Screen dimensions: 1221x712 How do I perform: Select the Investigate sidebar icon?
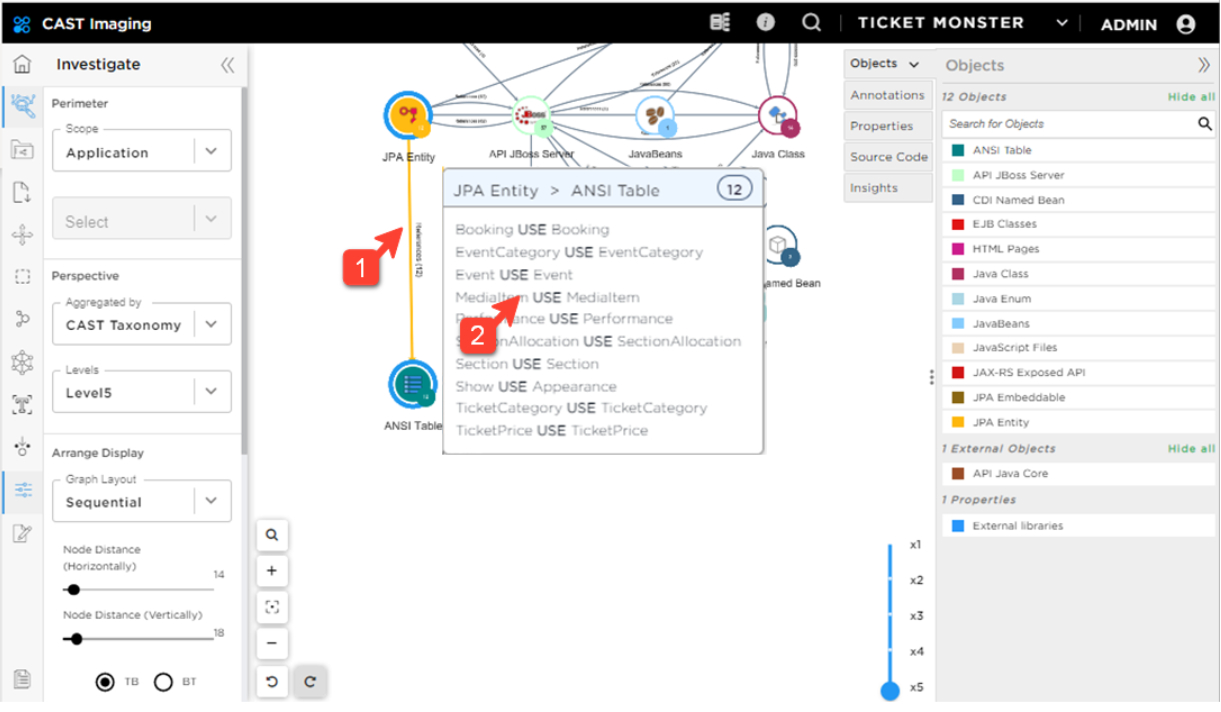point(21,106)
